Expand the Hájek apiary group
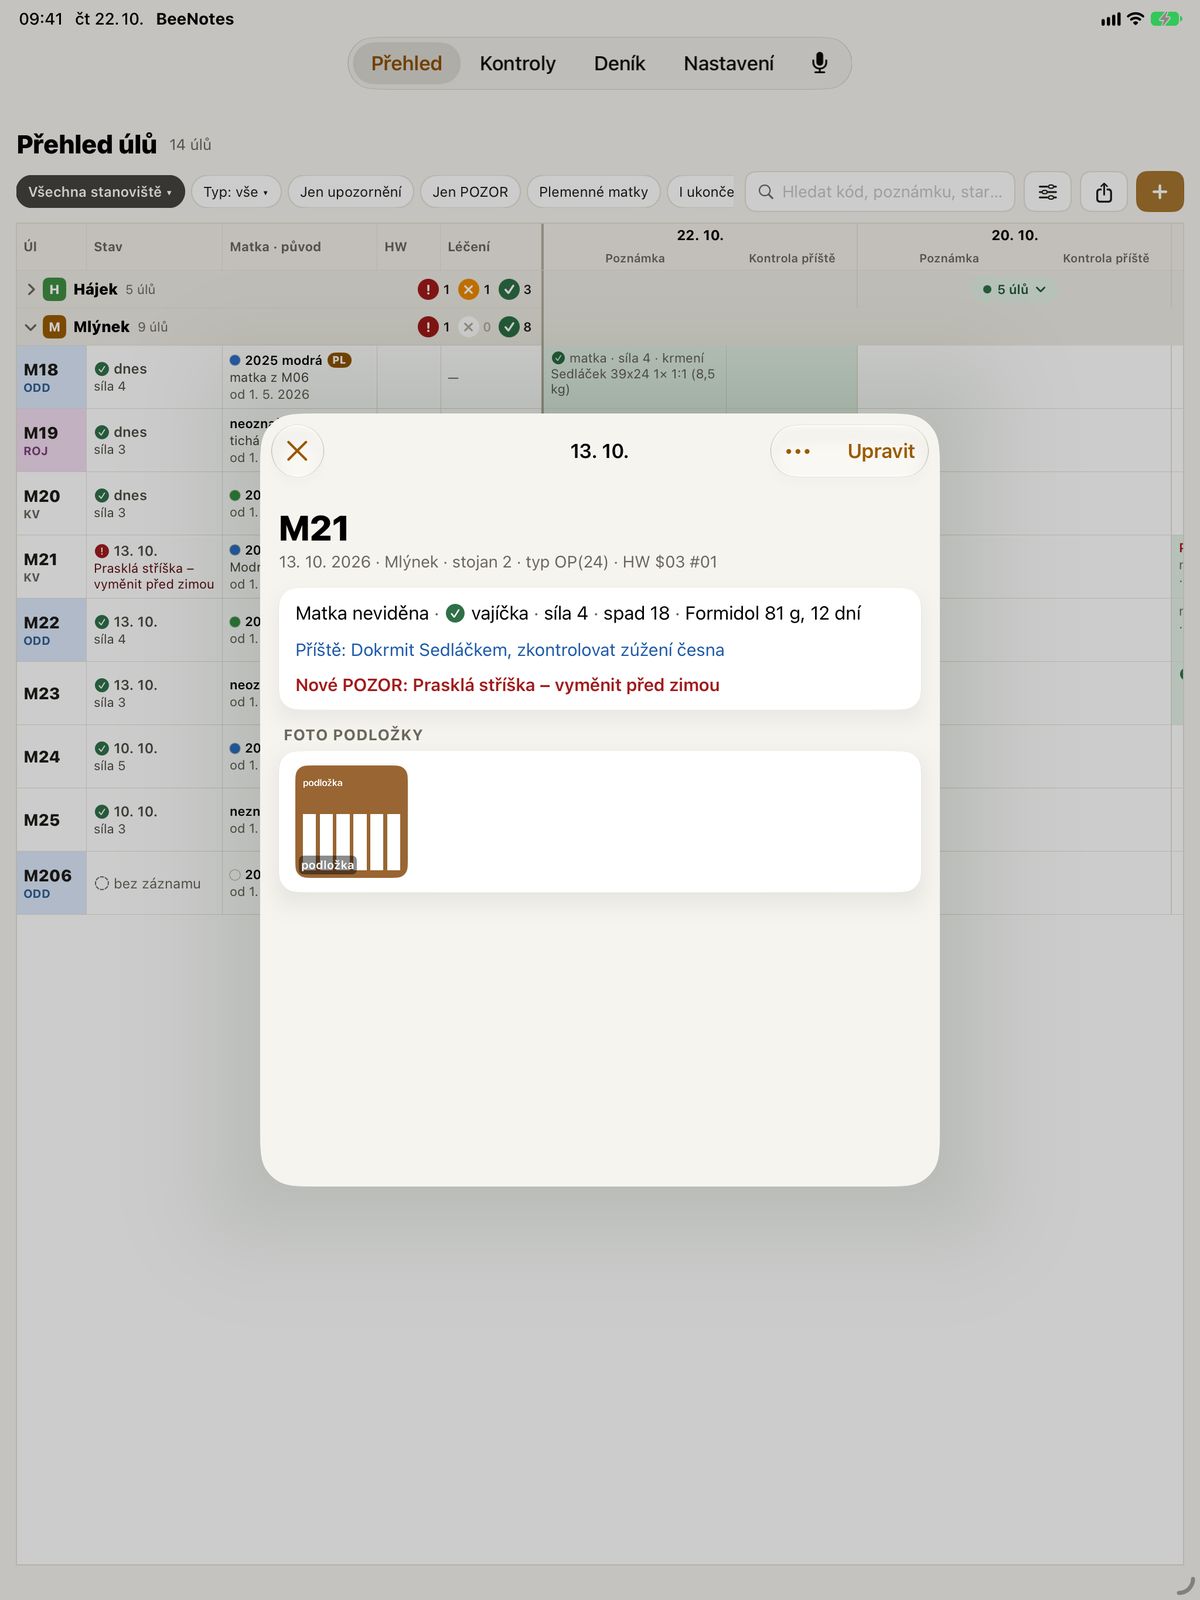 tap(31, 289)
